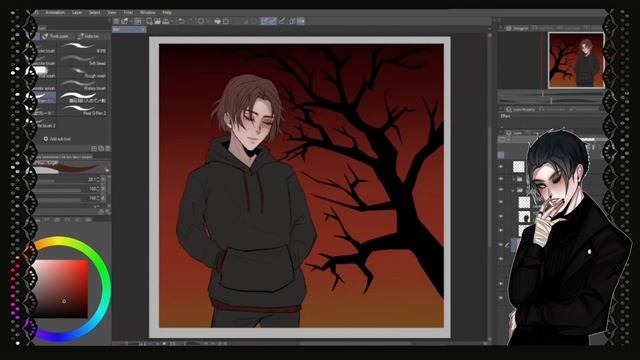Click the Redo icon in the command bar
The height and width of the screenshot is (360, 640).
191,21
